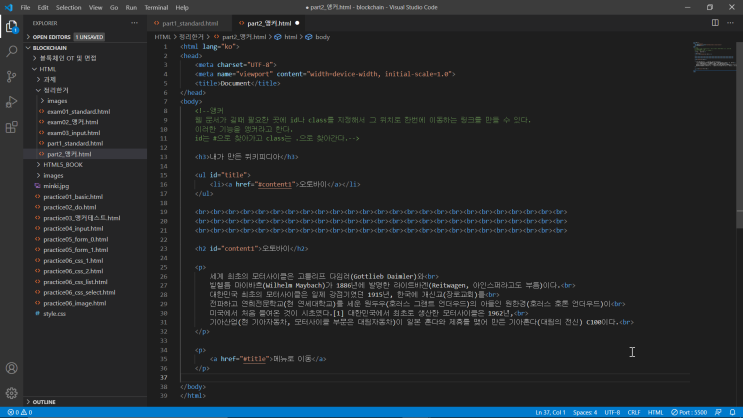Open exam03_input.html file
Viewport: 743px width, 418px height.
[x=73, y=133]
